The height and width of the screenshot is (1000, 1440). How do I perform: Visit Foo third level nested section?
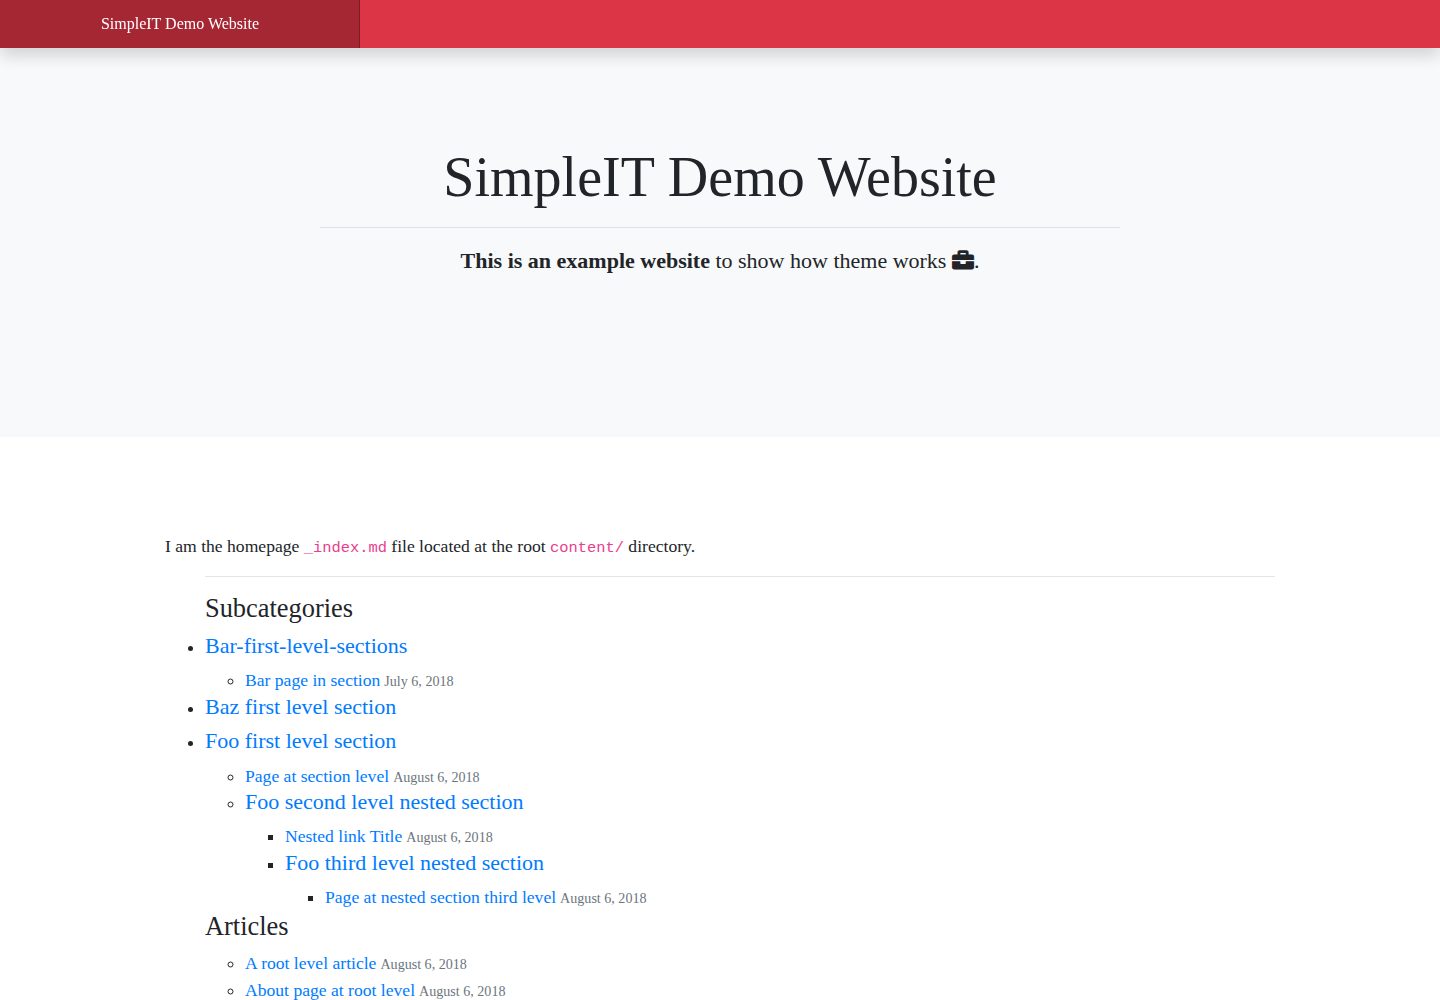click(x=415, y=863)
